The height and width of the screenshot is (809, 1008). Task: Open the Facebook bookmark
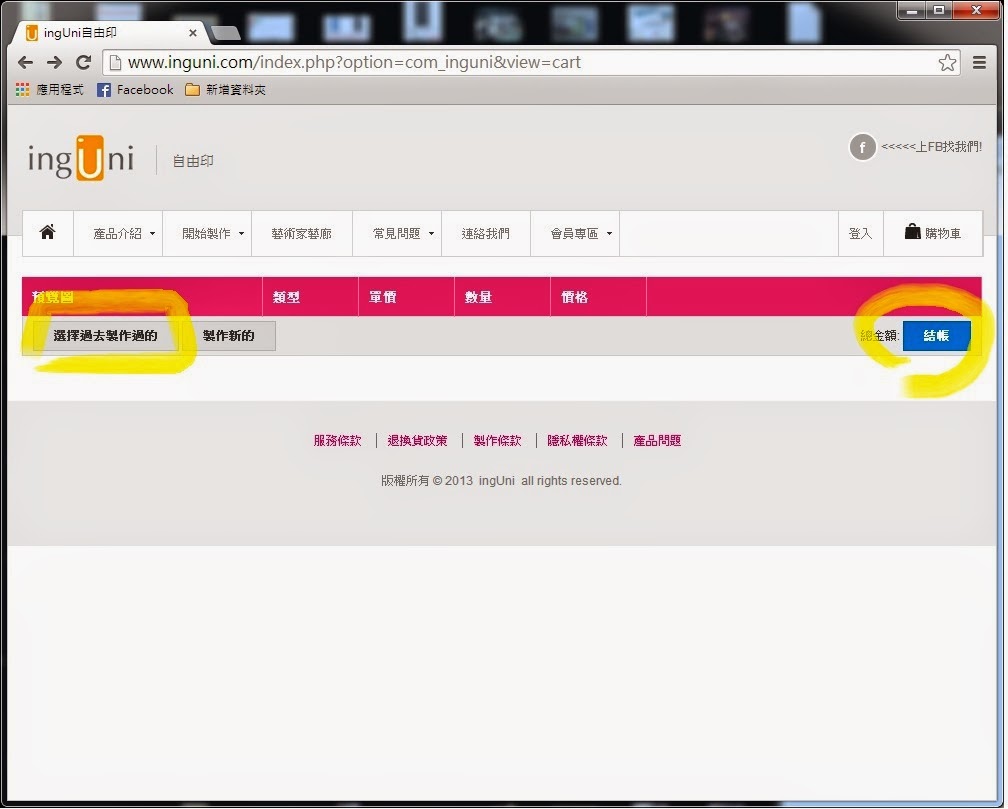[136, 89]
